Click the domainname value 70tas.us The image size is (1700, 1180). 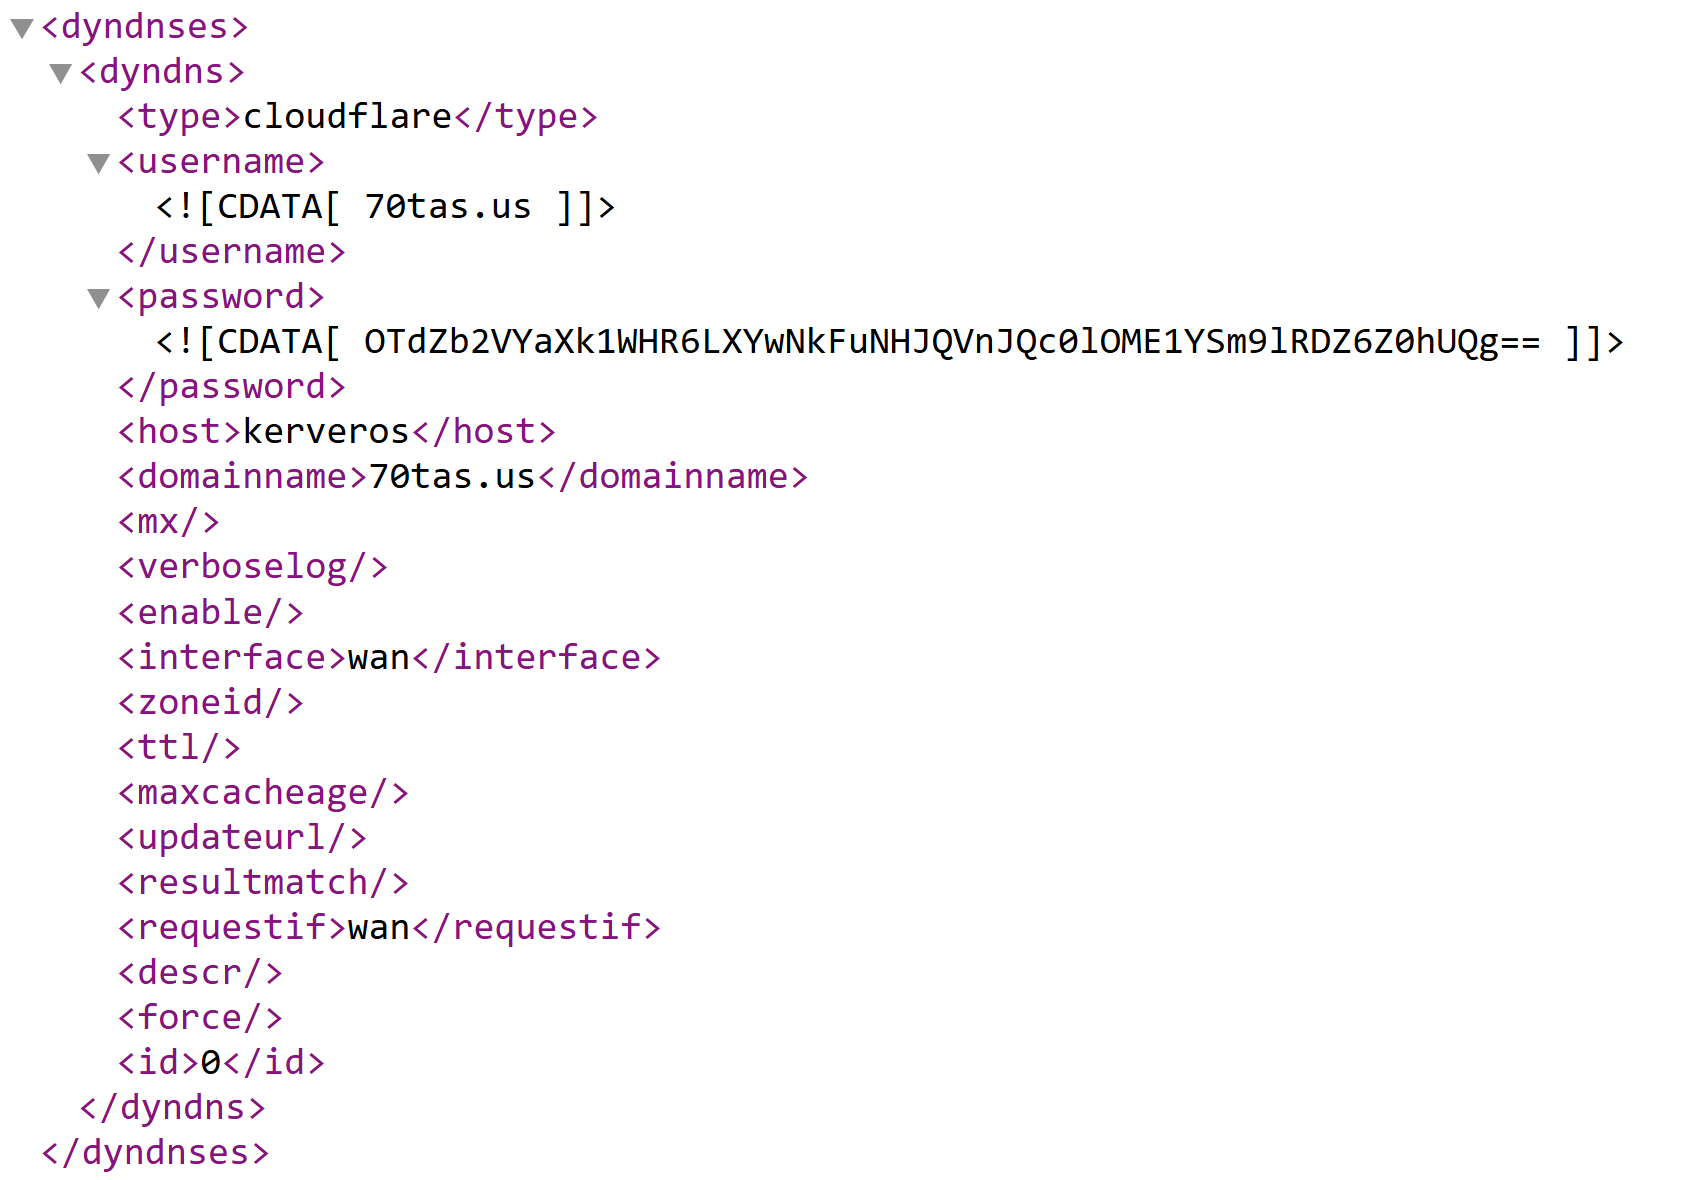pos(452,477)
